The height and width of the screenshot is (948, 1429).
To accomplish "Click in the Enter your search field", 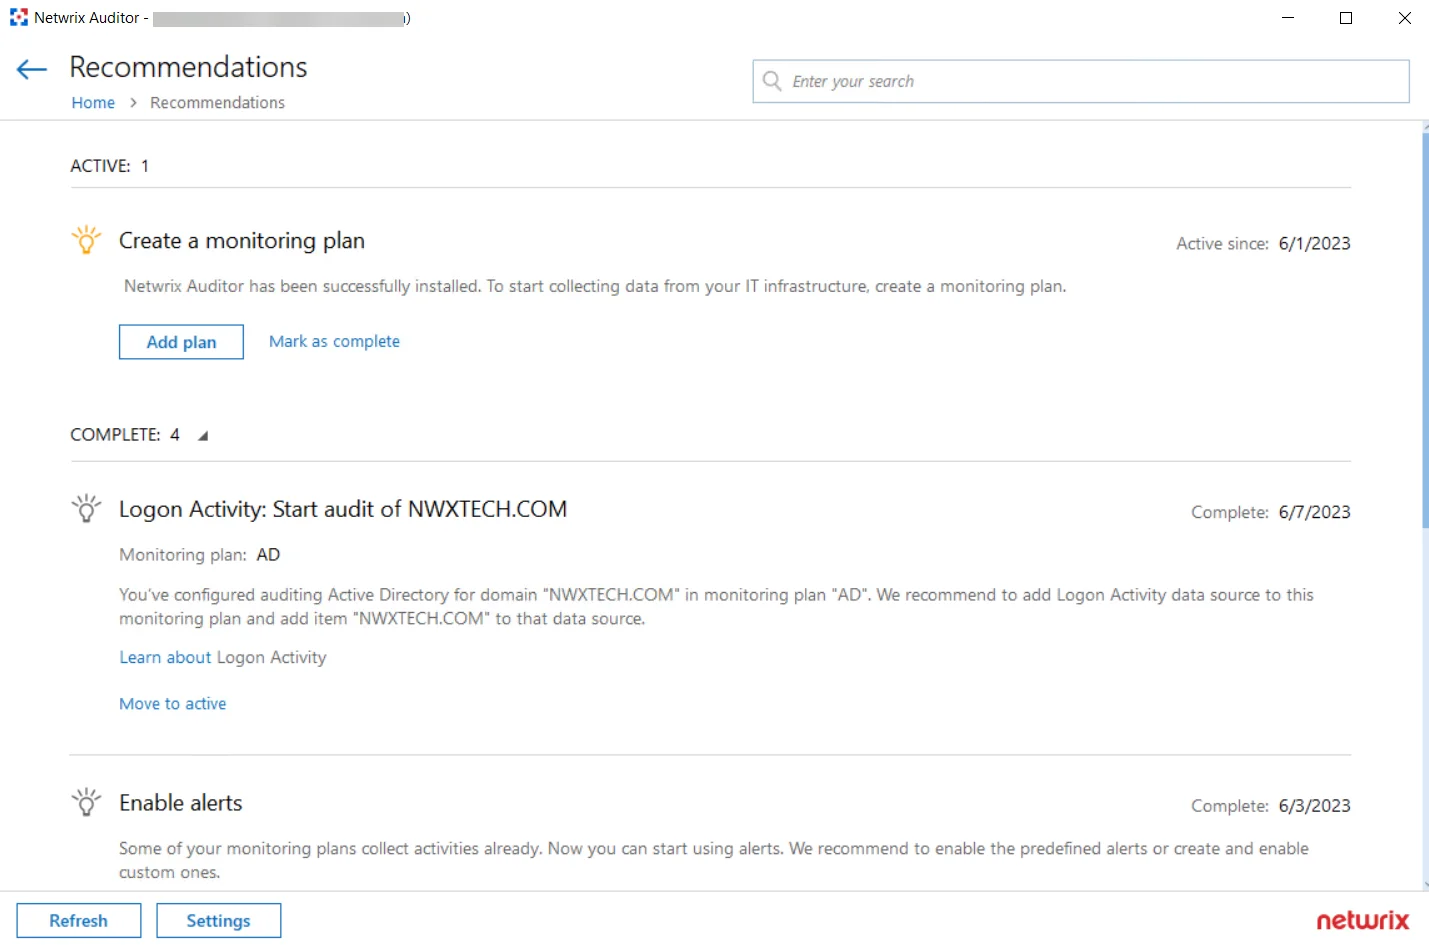I will (1081, 81).
